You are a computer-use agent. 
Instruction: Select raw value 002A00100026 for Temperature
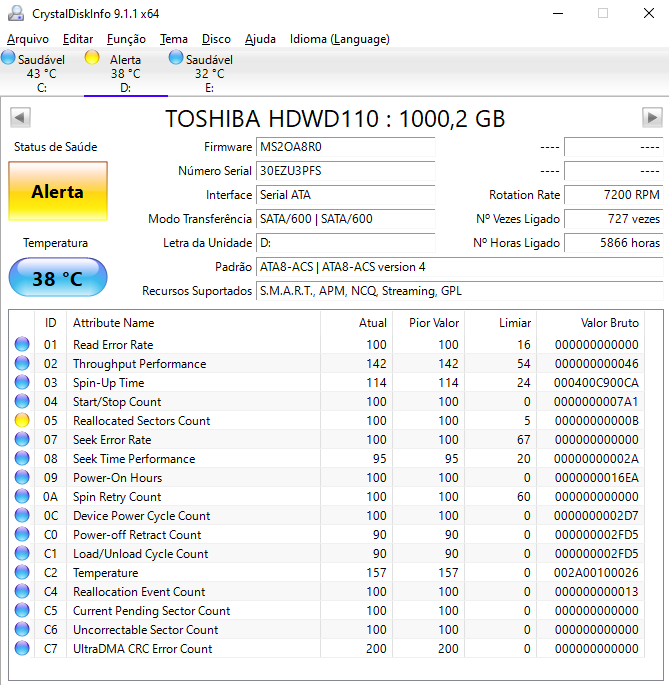596,573
